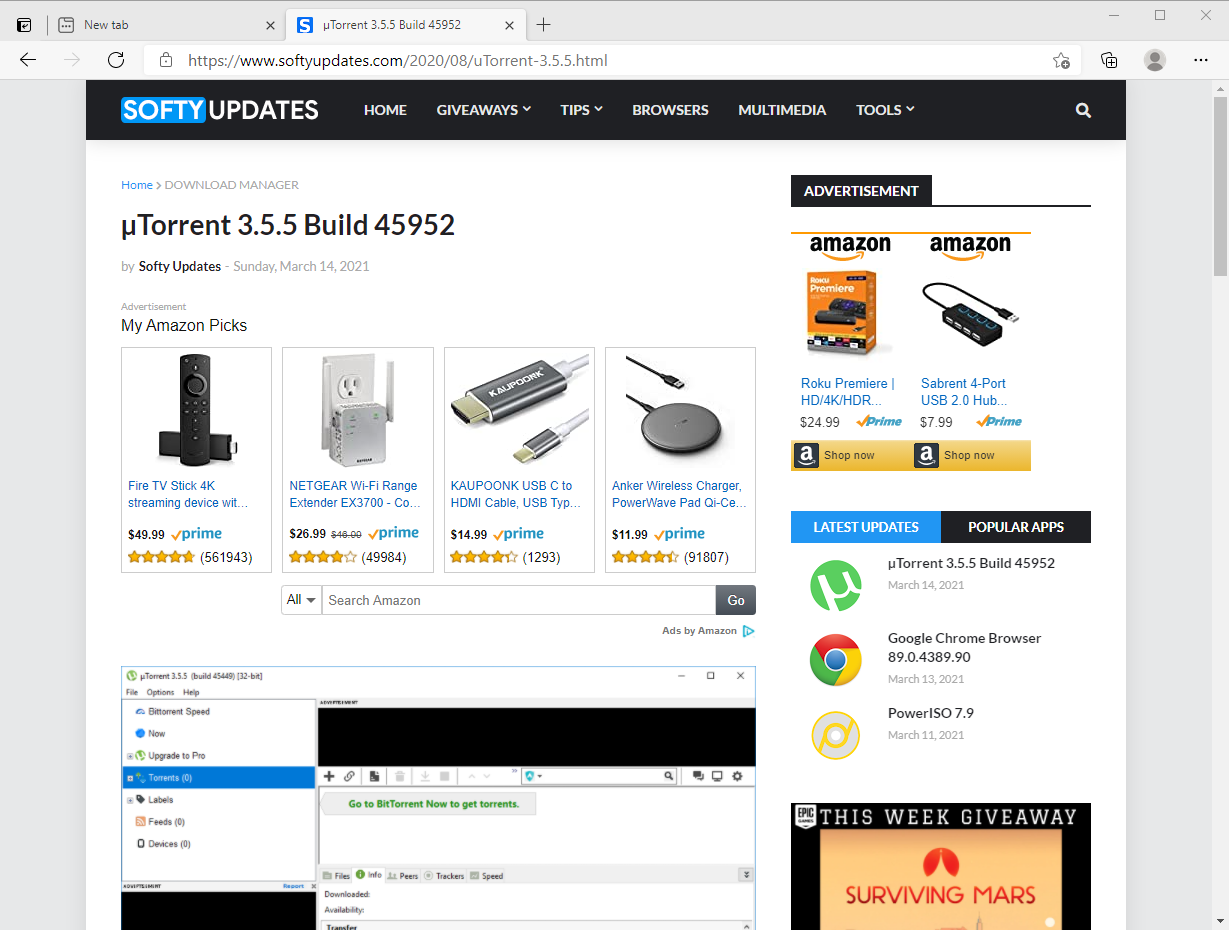Screen dimensions: 1229x930
Task: Open Fire TV Stick 4K streaming device link
Action: point(188,494)
